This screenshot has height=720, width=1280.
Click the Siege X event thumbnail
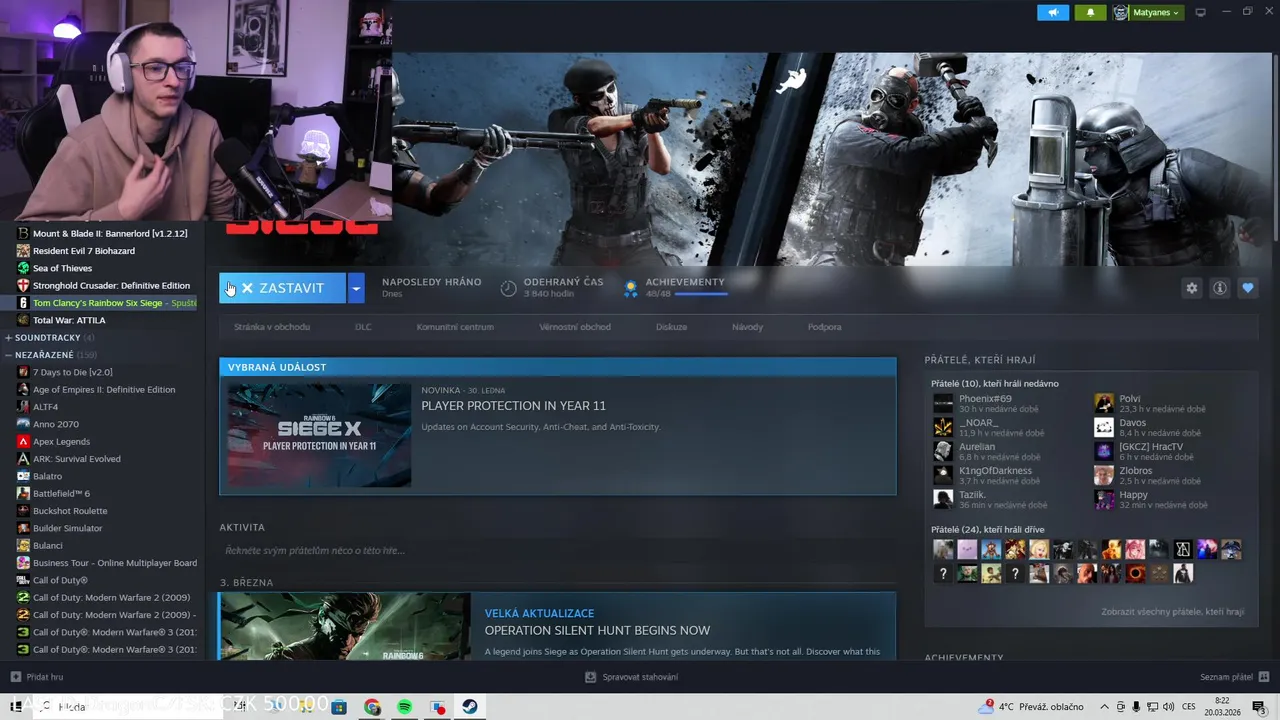click(319, 435)
